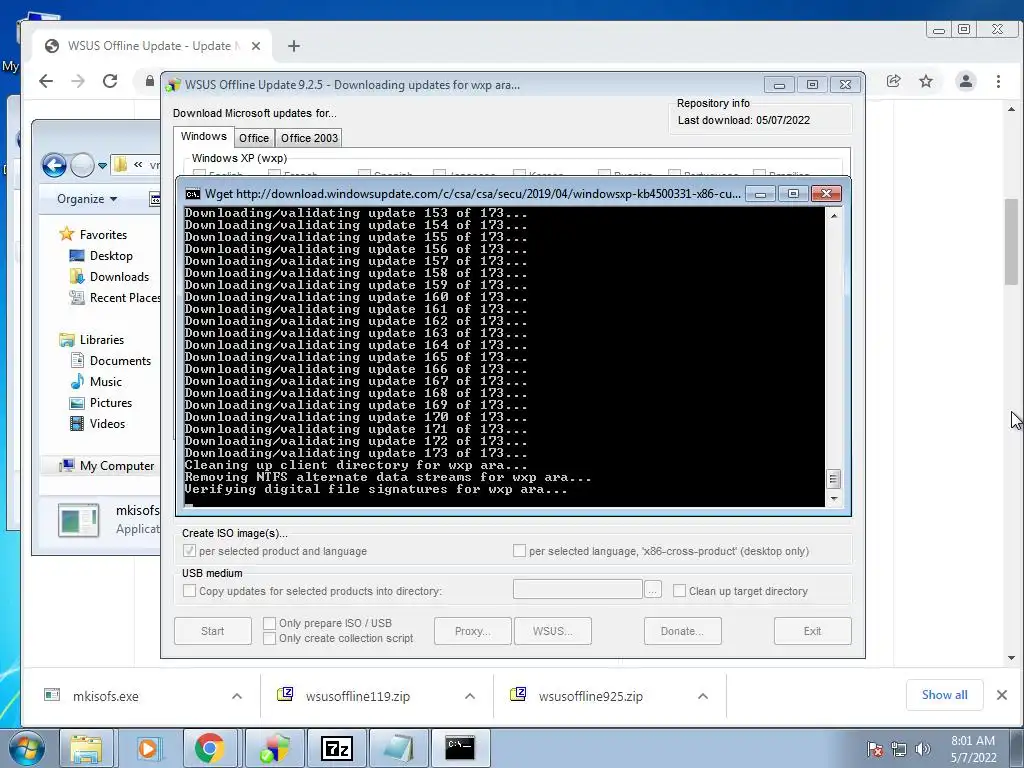Select Desktop in Explorer Favorites
Screen dimensions: 1024x768
coord(101,255)
